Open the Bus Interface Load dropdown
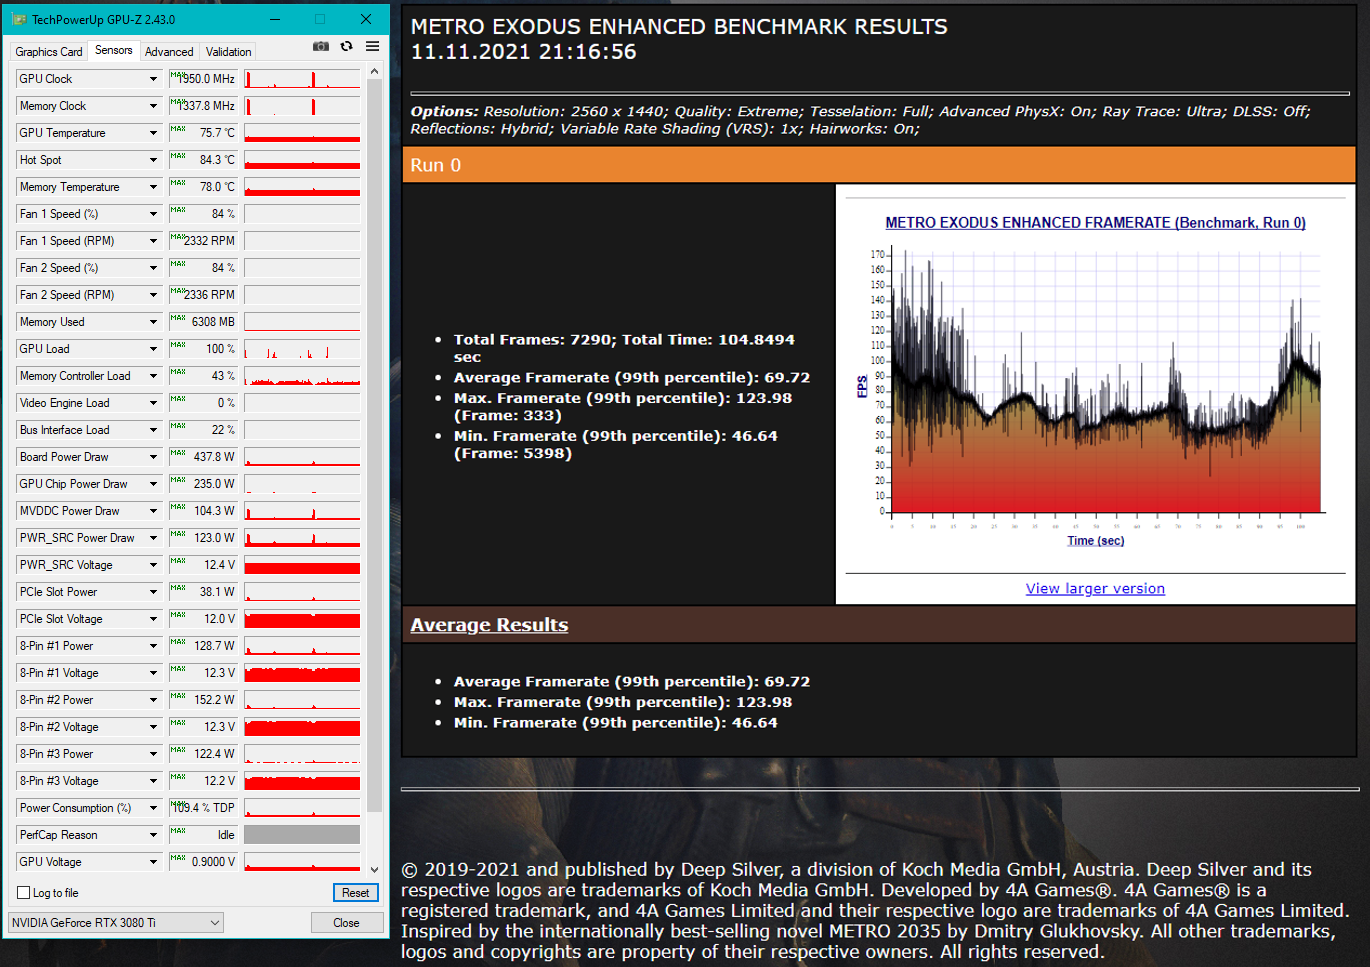Image resolution: width=1370 pixels, height=967 pixels. pyautogui.click(x=153, y=430)
